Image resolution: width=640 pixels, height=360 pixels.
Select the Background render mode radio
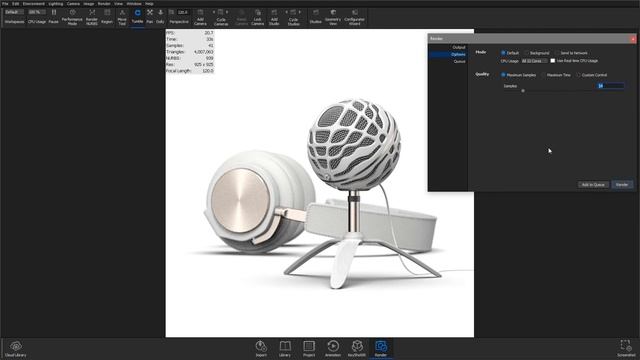point(527,53)
